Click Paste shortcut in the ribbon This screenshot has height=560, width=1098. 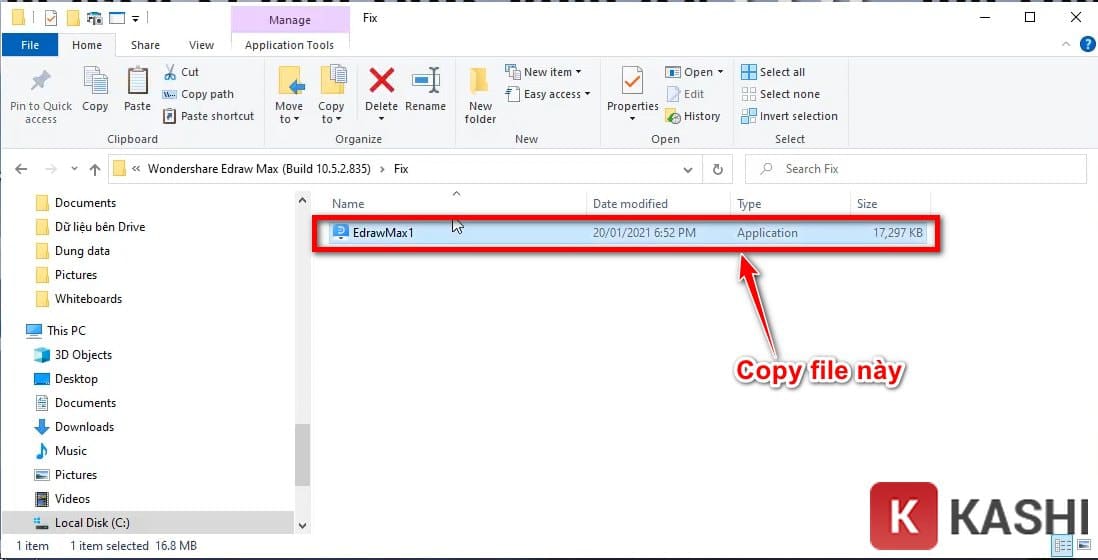click(209, 116)
